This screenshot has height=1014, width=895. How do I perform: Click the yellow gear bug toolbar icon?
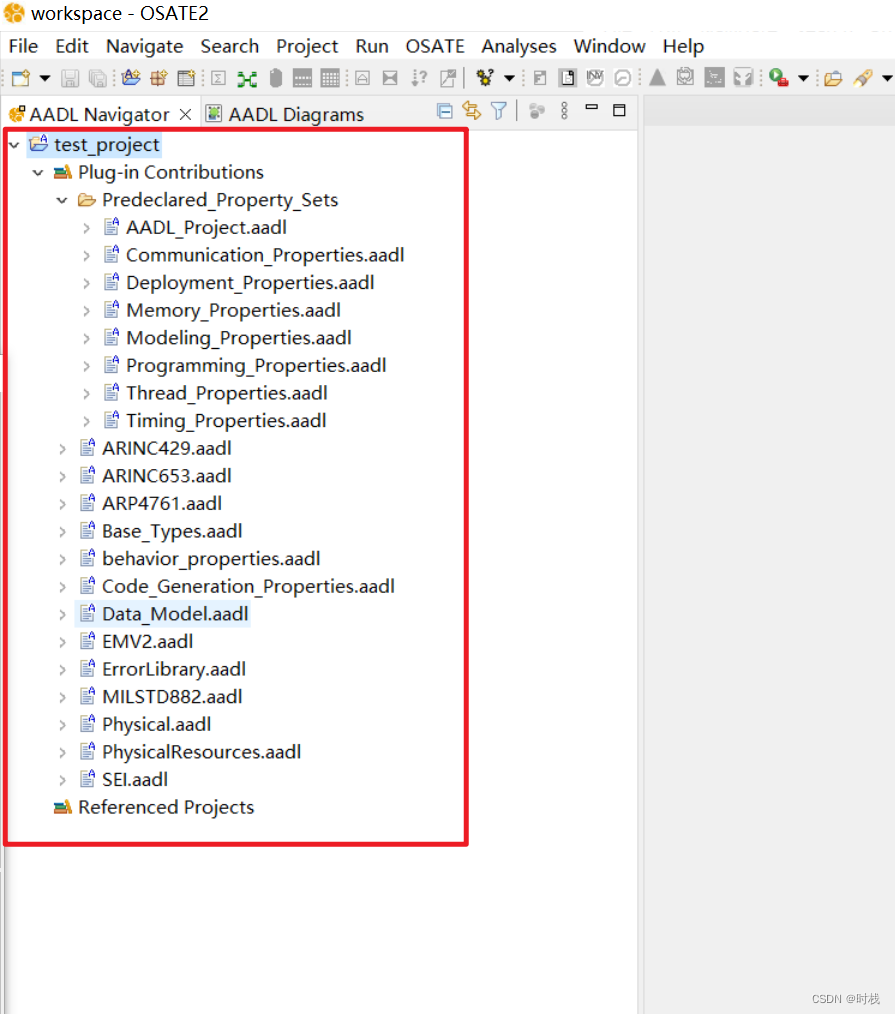pyautogui.click(x=484, y=78)
